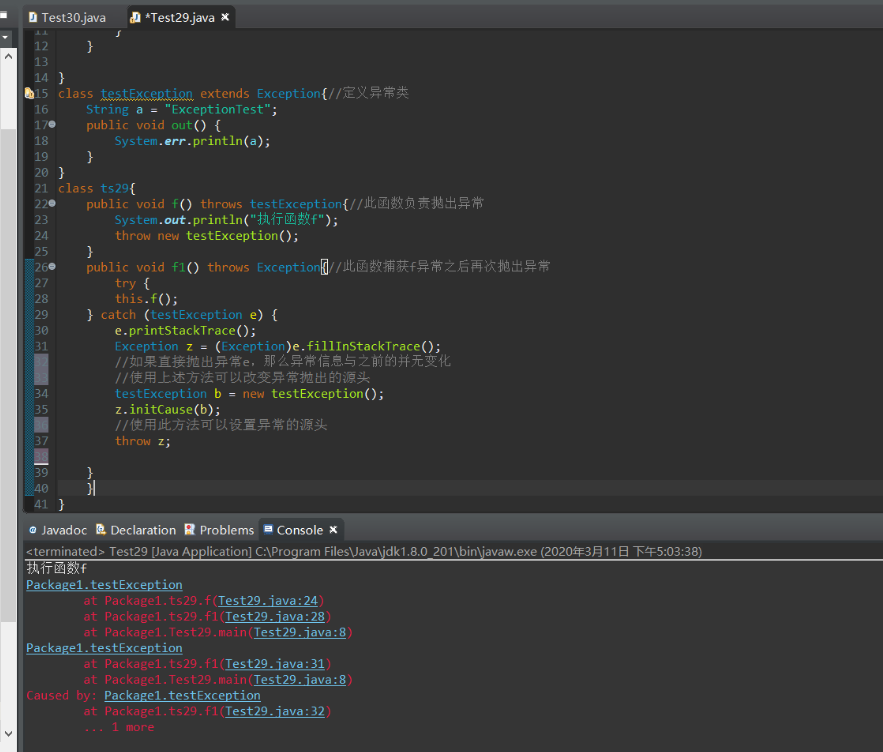The image size is (883, 752).
Task: Close the Console view tab
Action: click(333, 530)
